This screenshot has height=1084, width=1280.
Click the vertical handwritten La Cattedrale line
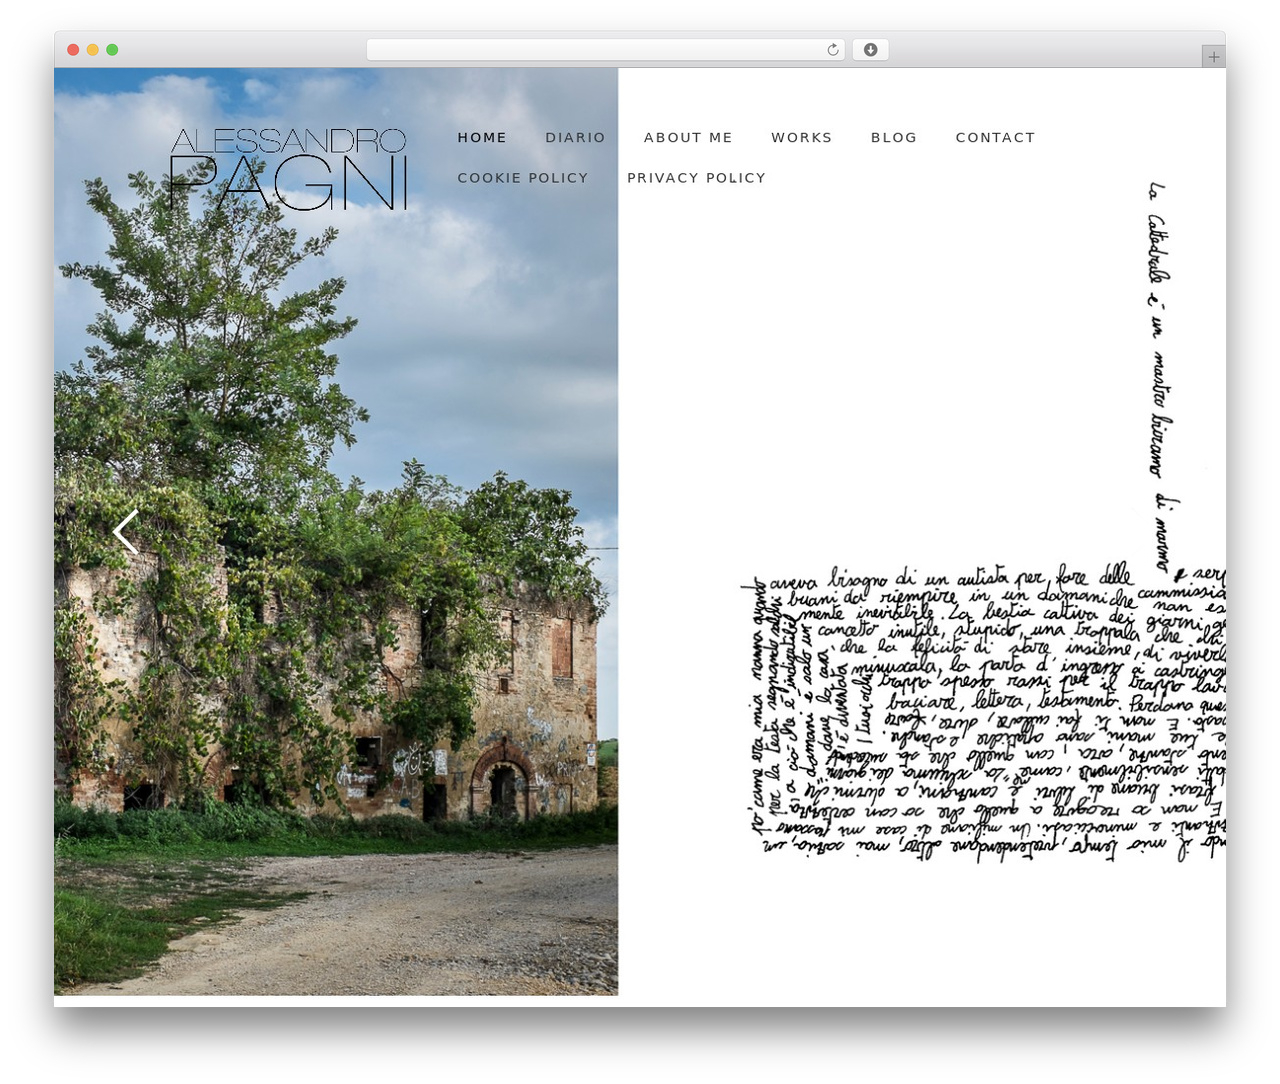(x=1160, y=375)
